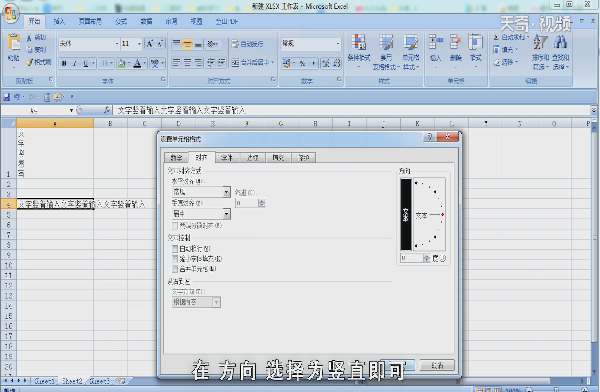This screenshot has height=392, width=600.
Task: Apply the font color A button
Action: coord(137,63)
